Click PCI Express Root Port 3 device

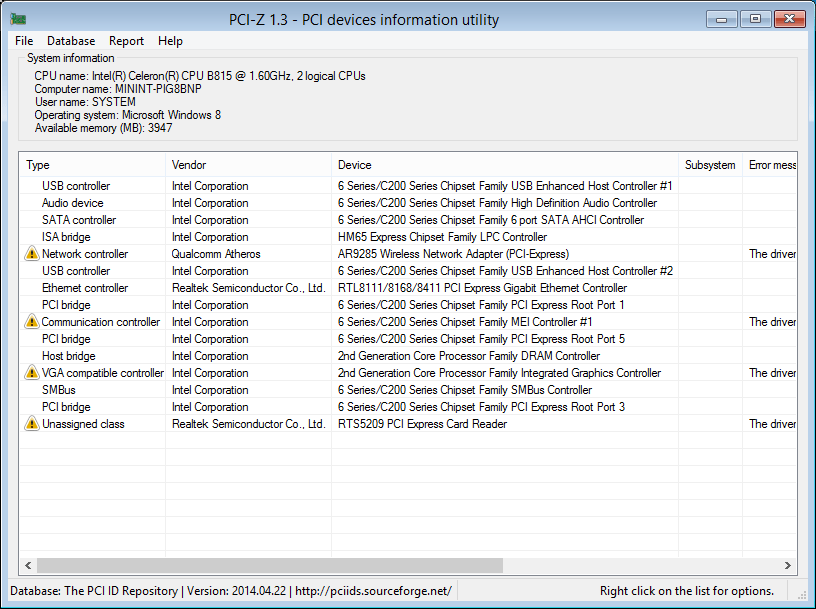point(481,407)
